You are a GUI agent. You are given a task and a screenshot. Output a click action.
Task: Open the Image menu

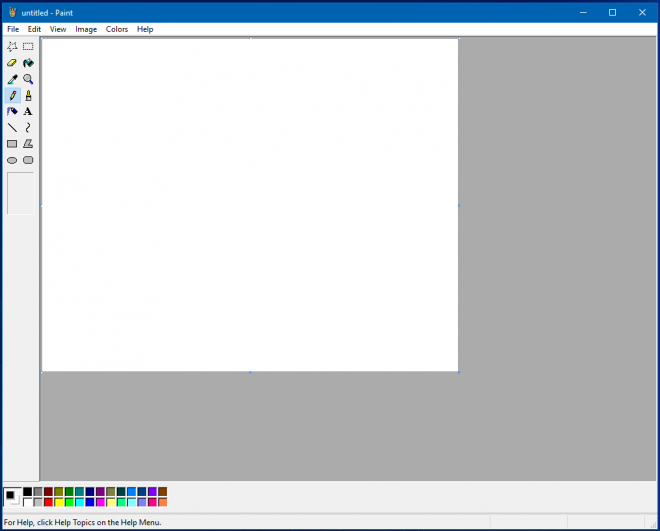(x=86, y=29)
